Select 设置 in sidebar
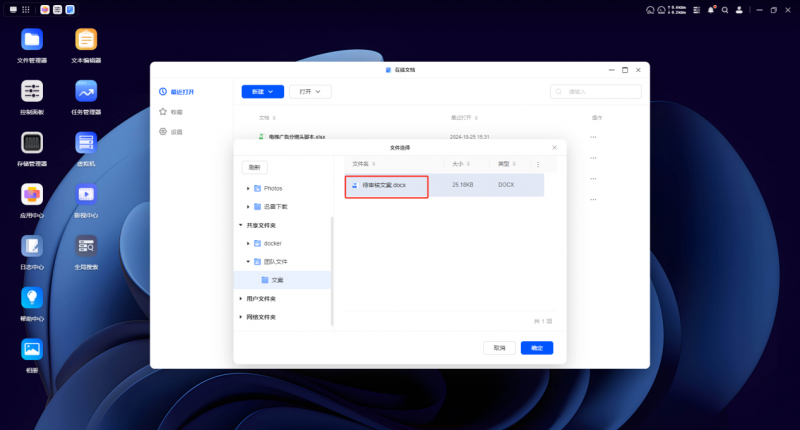Image resolution: width=800 pixels, height=430 pixels. pyautogui.click(x=171, y=132)
